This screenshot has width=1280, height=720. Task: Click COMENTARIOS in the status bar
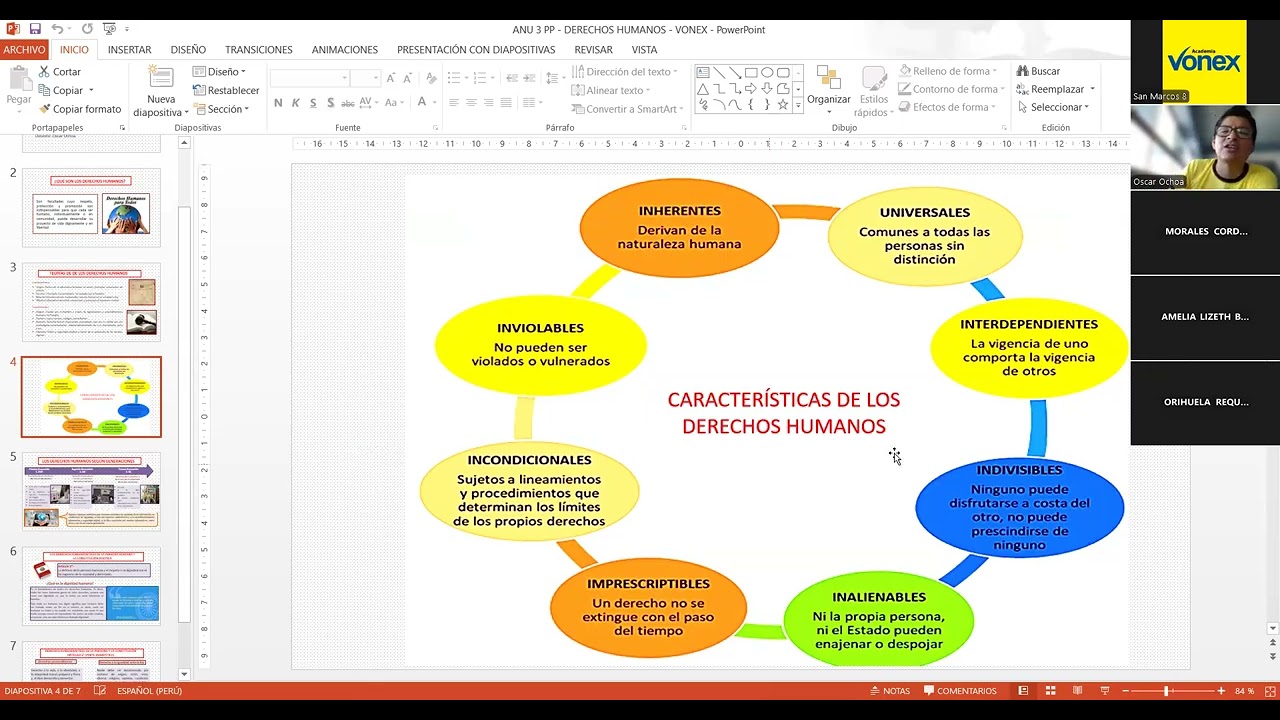pos(960,691)
